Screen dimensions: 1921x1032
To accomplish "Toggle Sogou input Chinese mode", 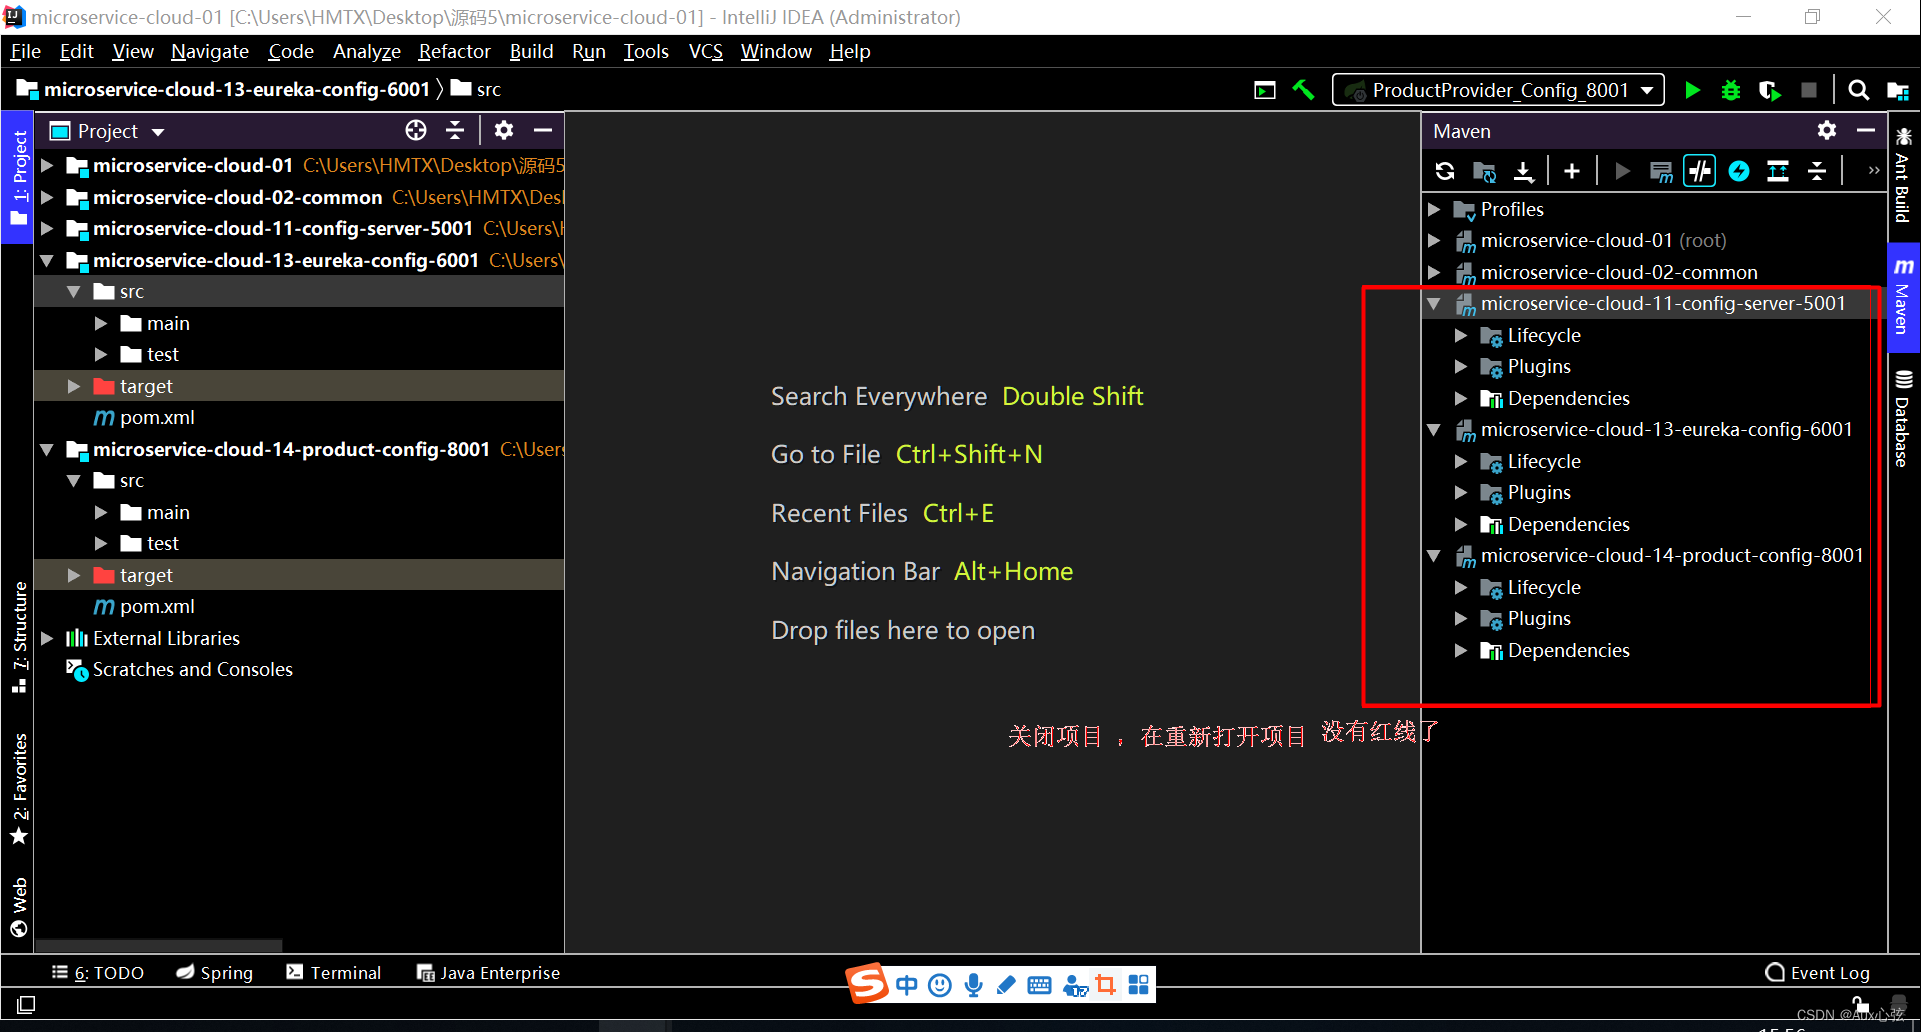I will [906, 986].
